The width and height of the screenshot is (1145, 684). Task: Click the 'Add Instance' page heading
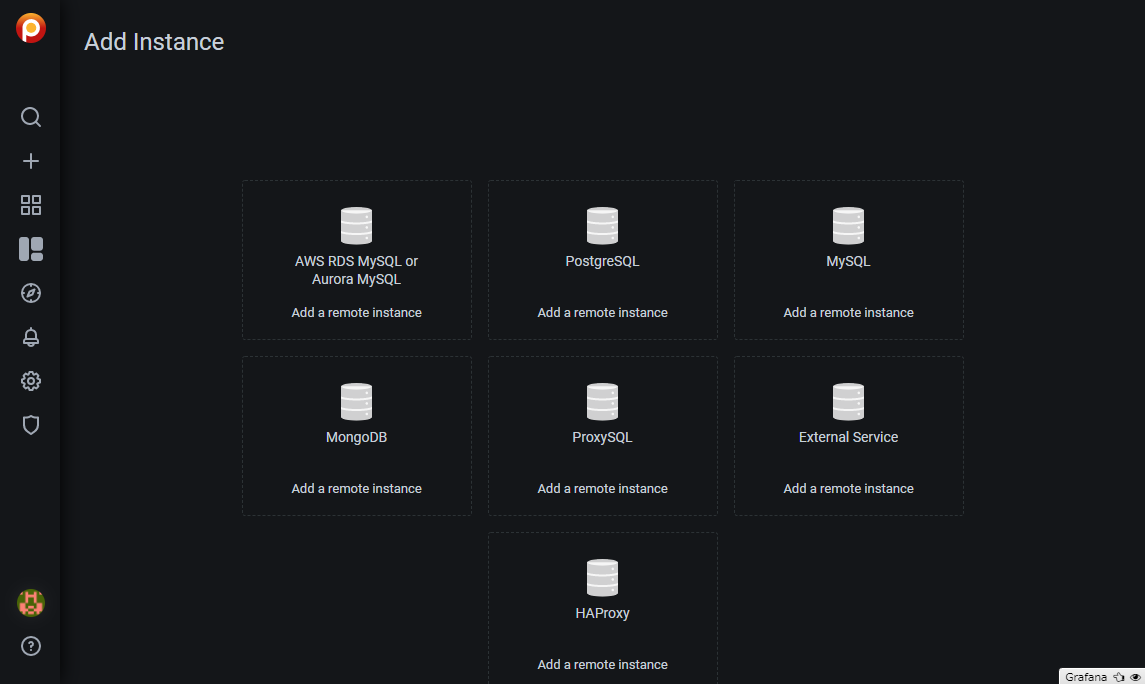(x=154, y=42)
